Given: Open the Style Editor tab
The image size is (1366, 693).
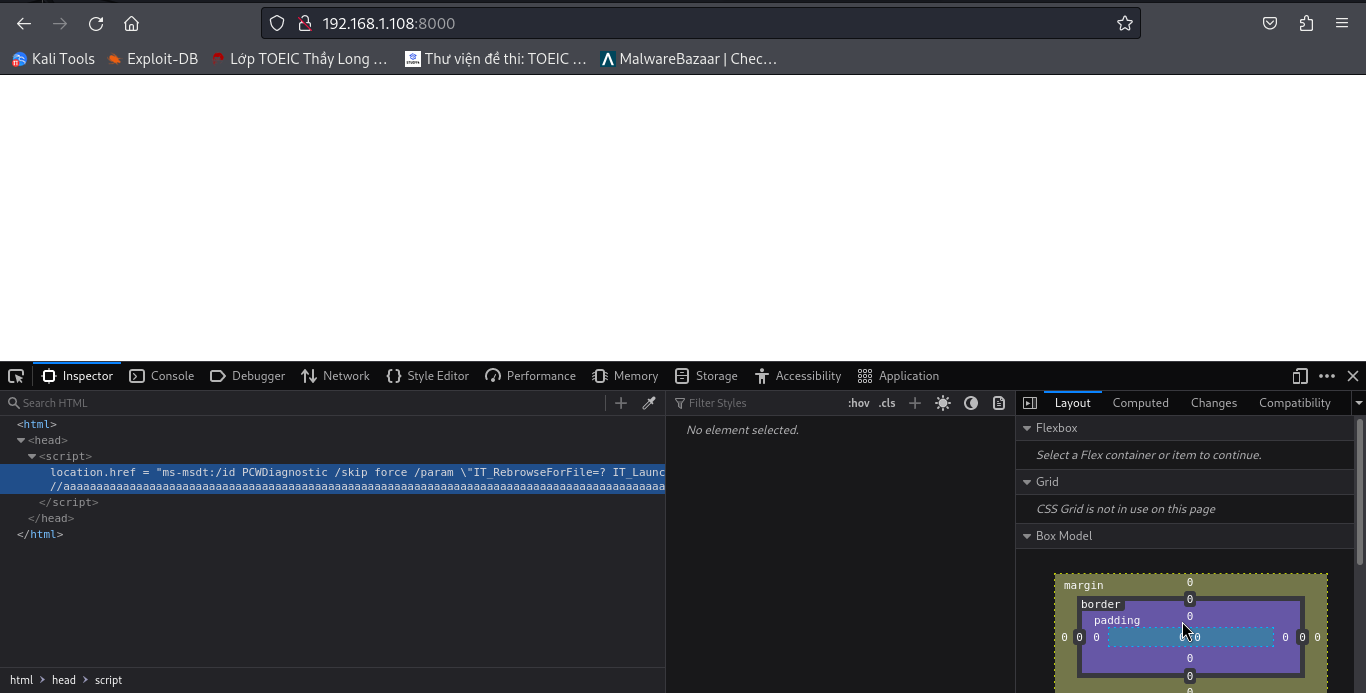Looking at the screenshot, I should (428, 376).
